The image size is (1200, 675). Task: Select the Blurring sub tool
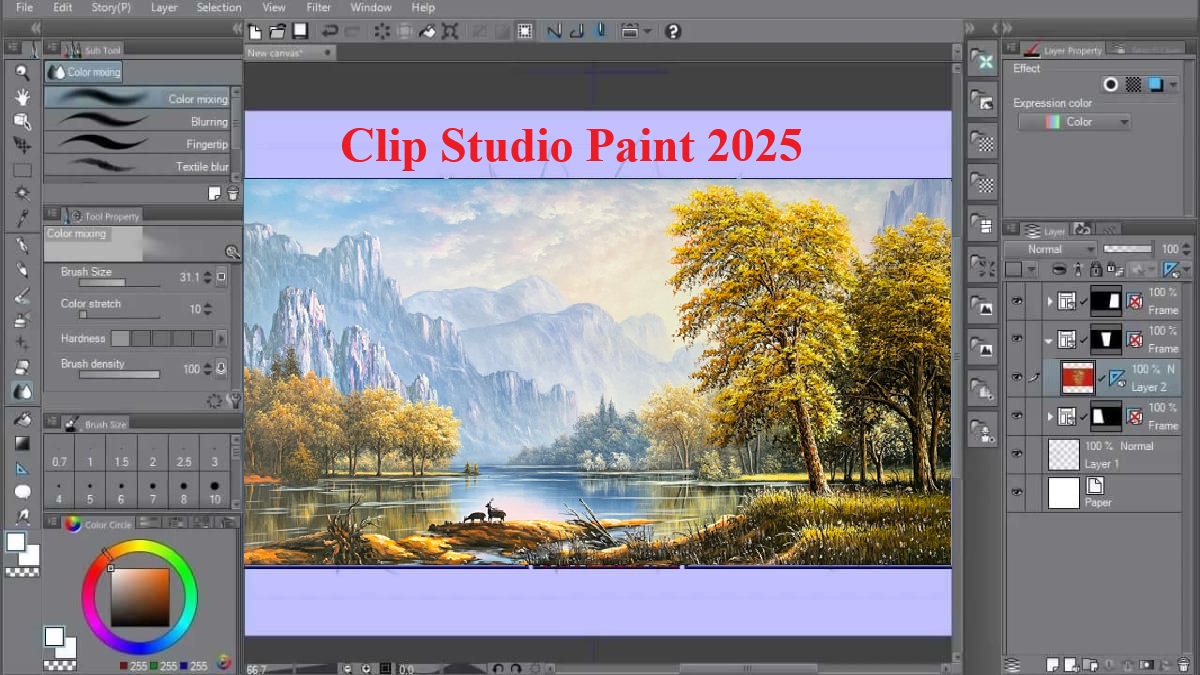click(140, 121)
